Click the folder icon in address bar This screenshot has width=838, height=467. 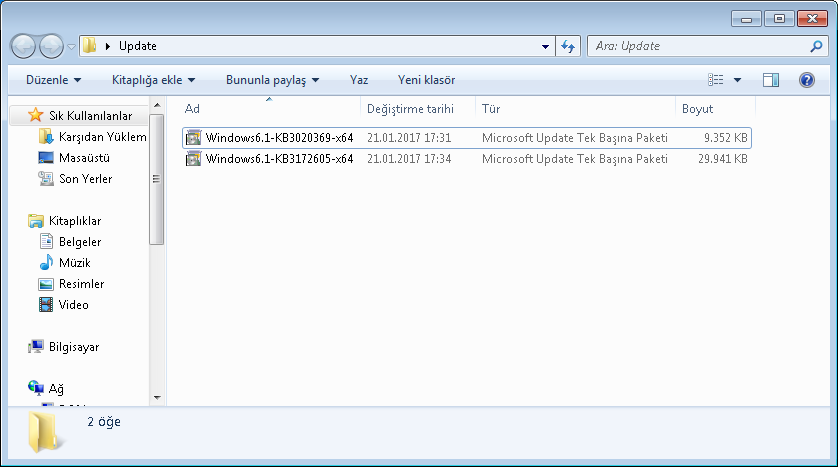[x=89, y=45]
